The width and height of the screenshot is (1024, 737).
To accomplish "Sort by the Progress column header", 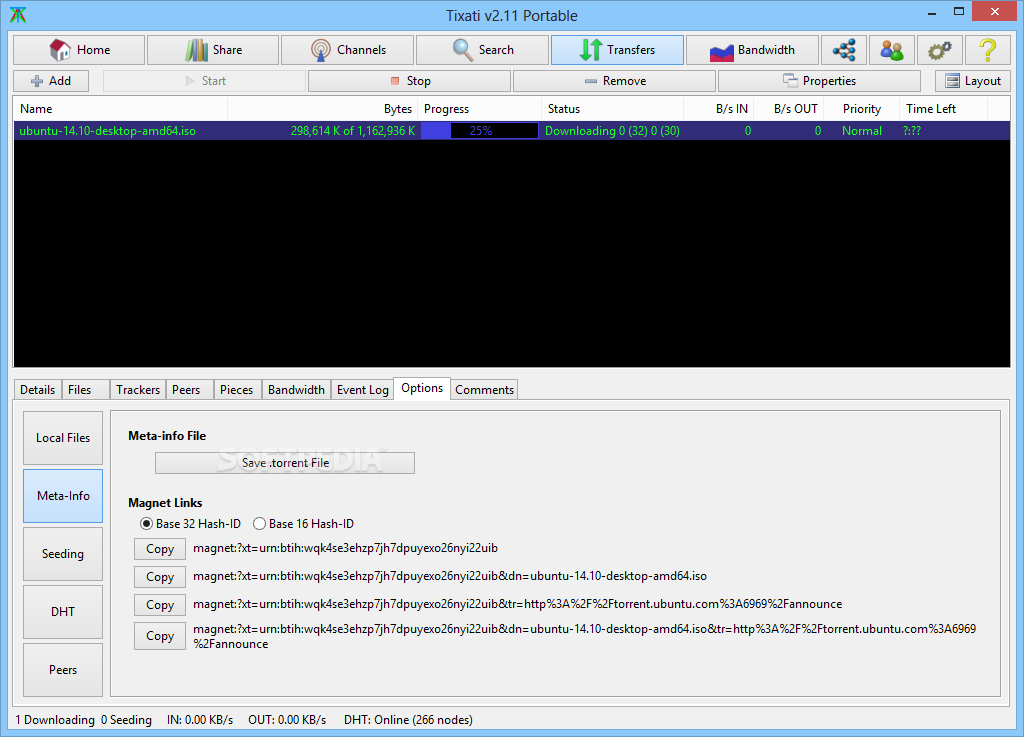I will [479, 109].
